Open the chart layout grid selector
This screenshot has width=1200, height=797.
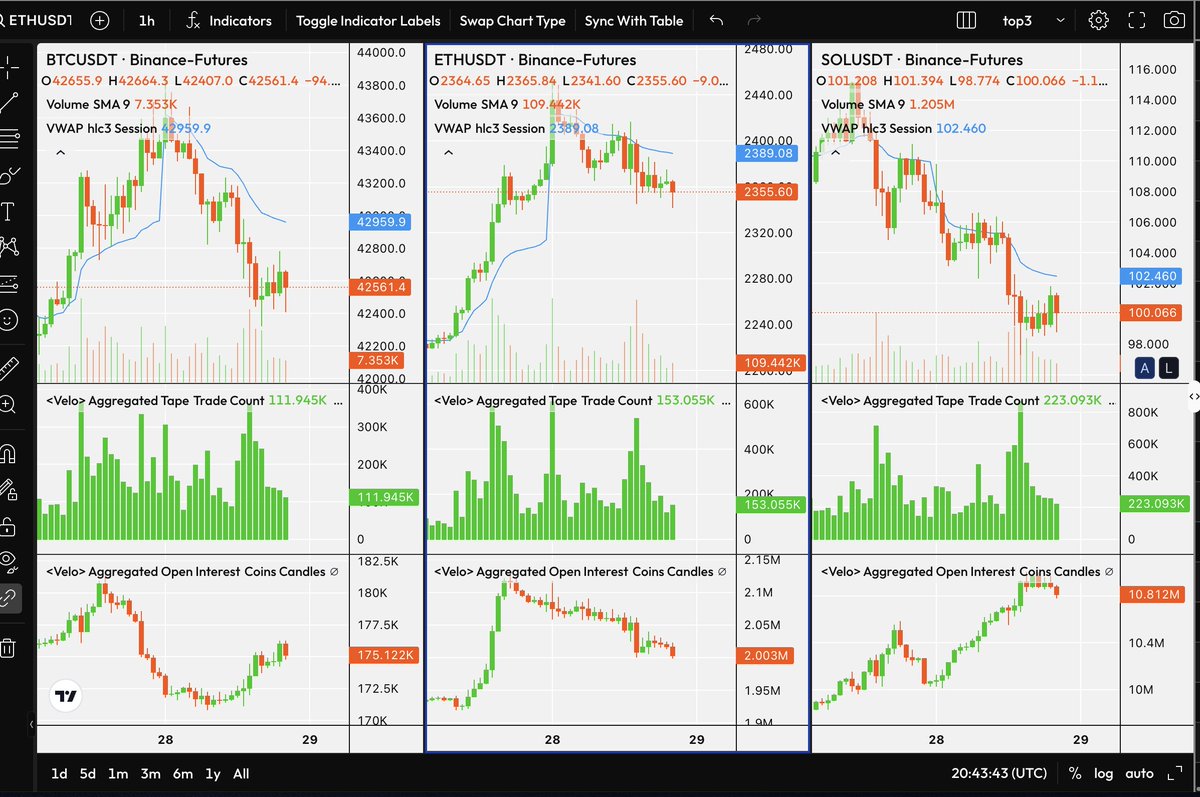[966, 20]
